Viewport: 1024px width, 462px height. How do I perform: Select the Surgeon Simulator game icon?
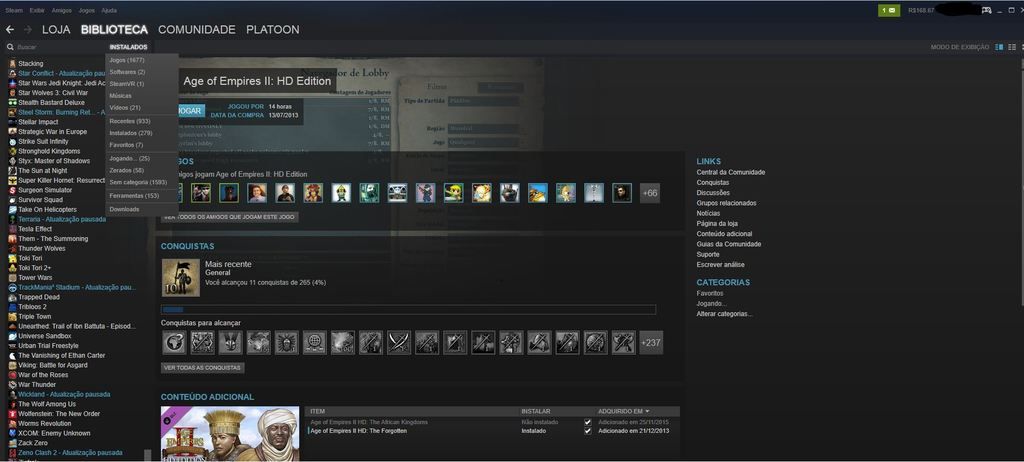[x=12, y=190]
